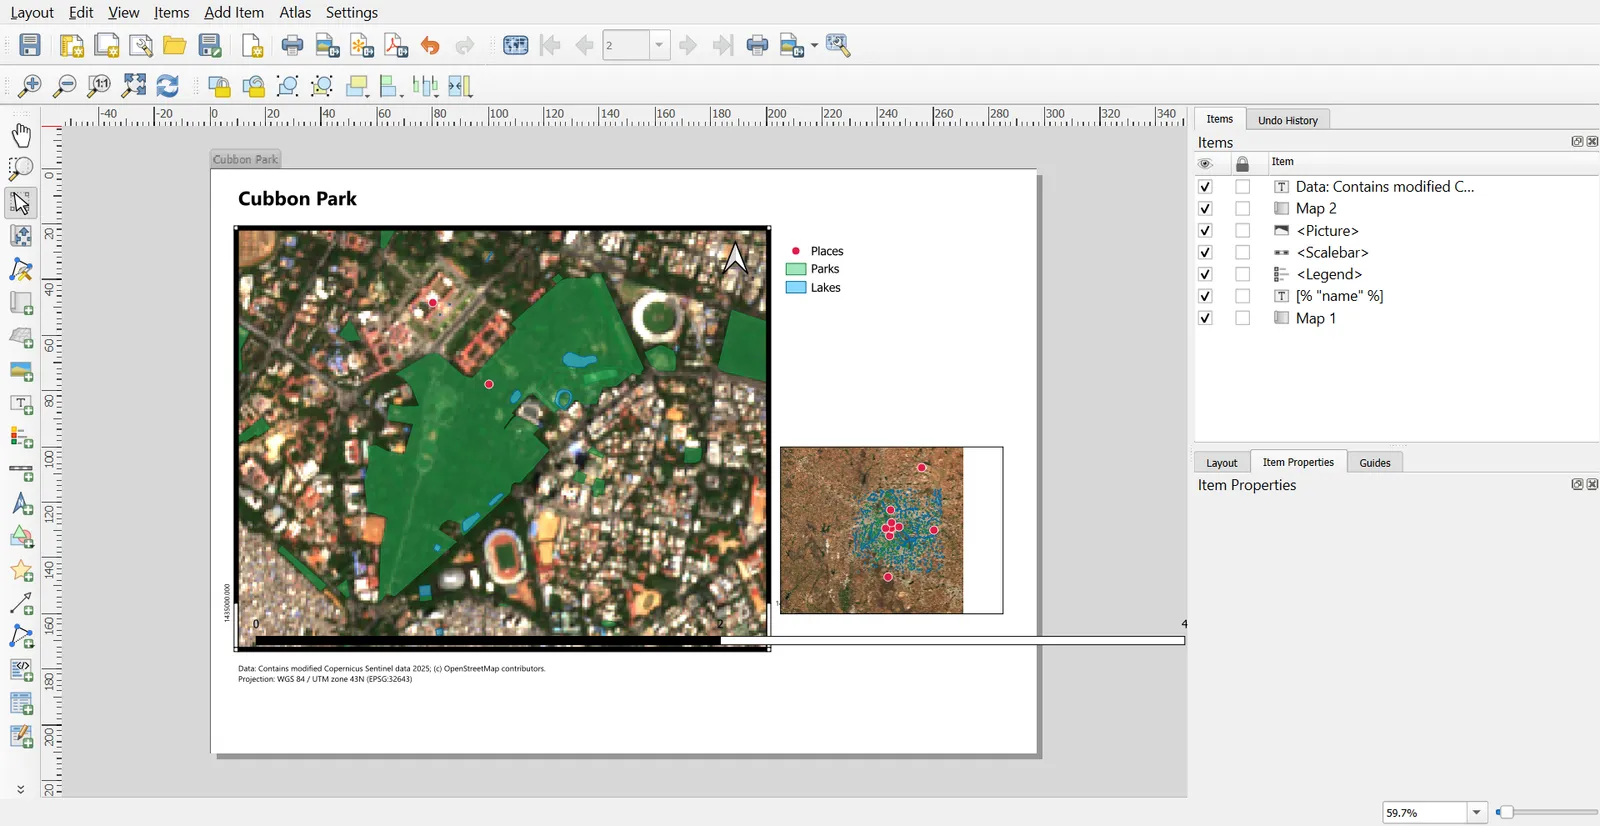Select the Zoom tool in left toolbar
Image resolution: width=1600 pixels, height=826 pixels.
[21, 168]
